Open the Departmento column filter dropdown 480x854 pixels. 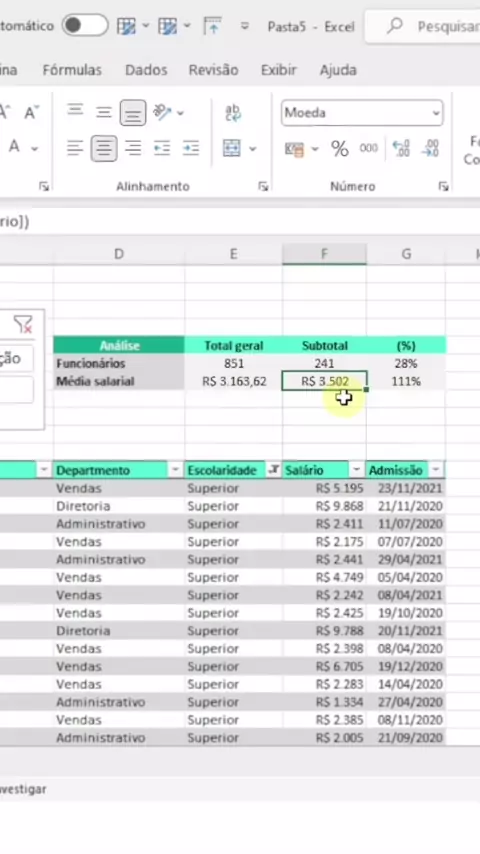[x=175, y=469]
